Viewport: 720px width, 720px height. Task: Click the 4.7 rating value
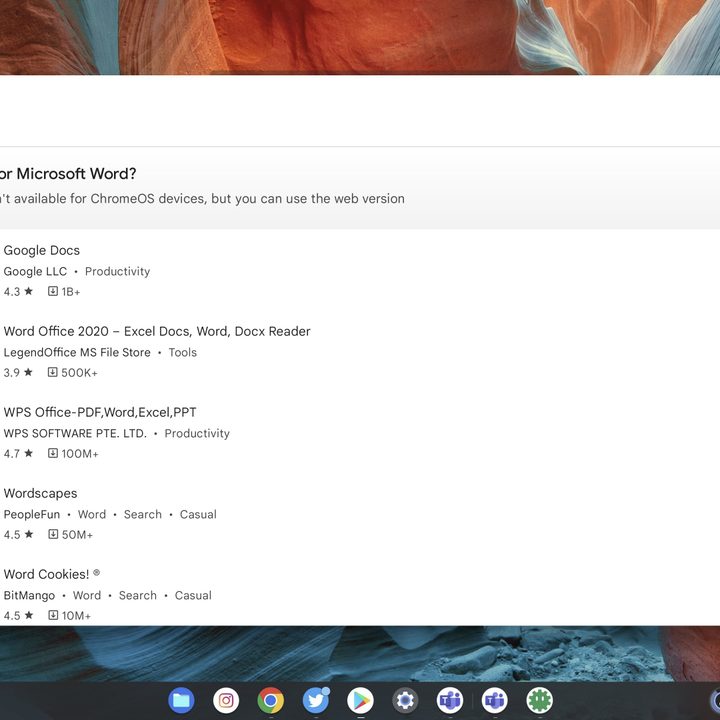tap(12, 454)
